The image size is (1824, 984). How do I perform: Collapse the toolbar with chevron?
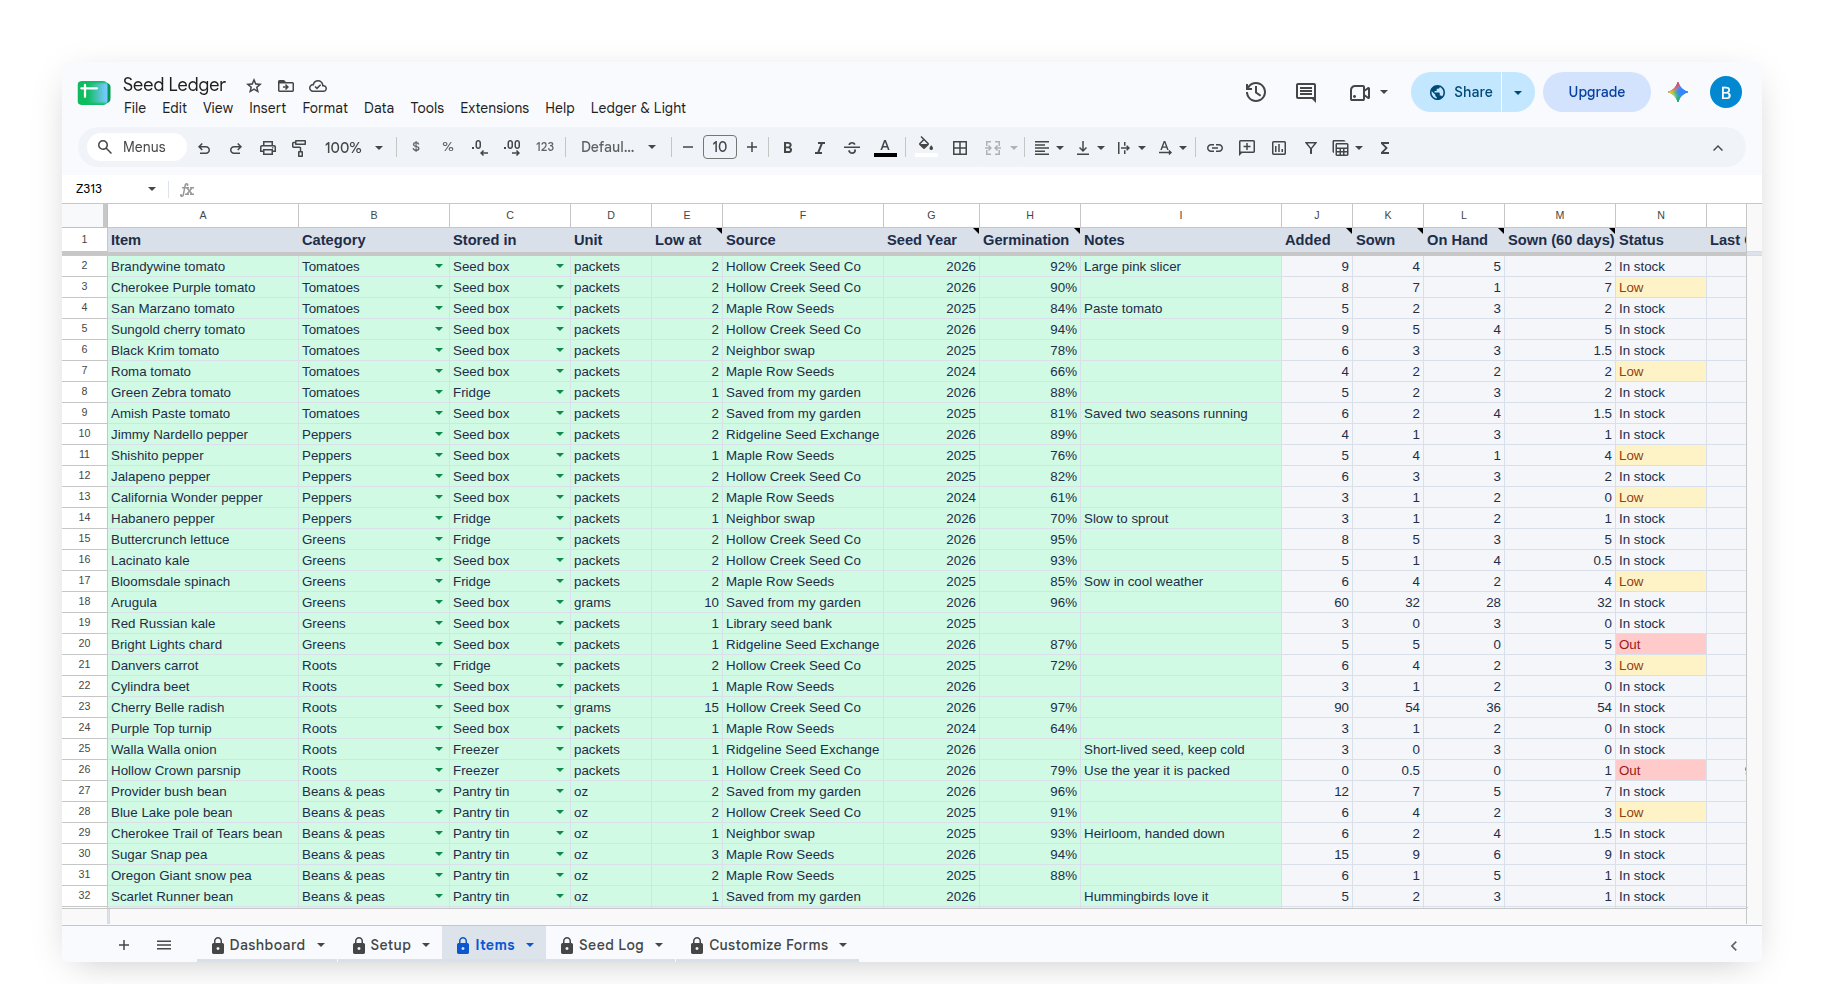click(x=1718, y=148)
